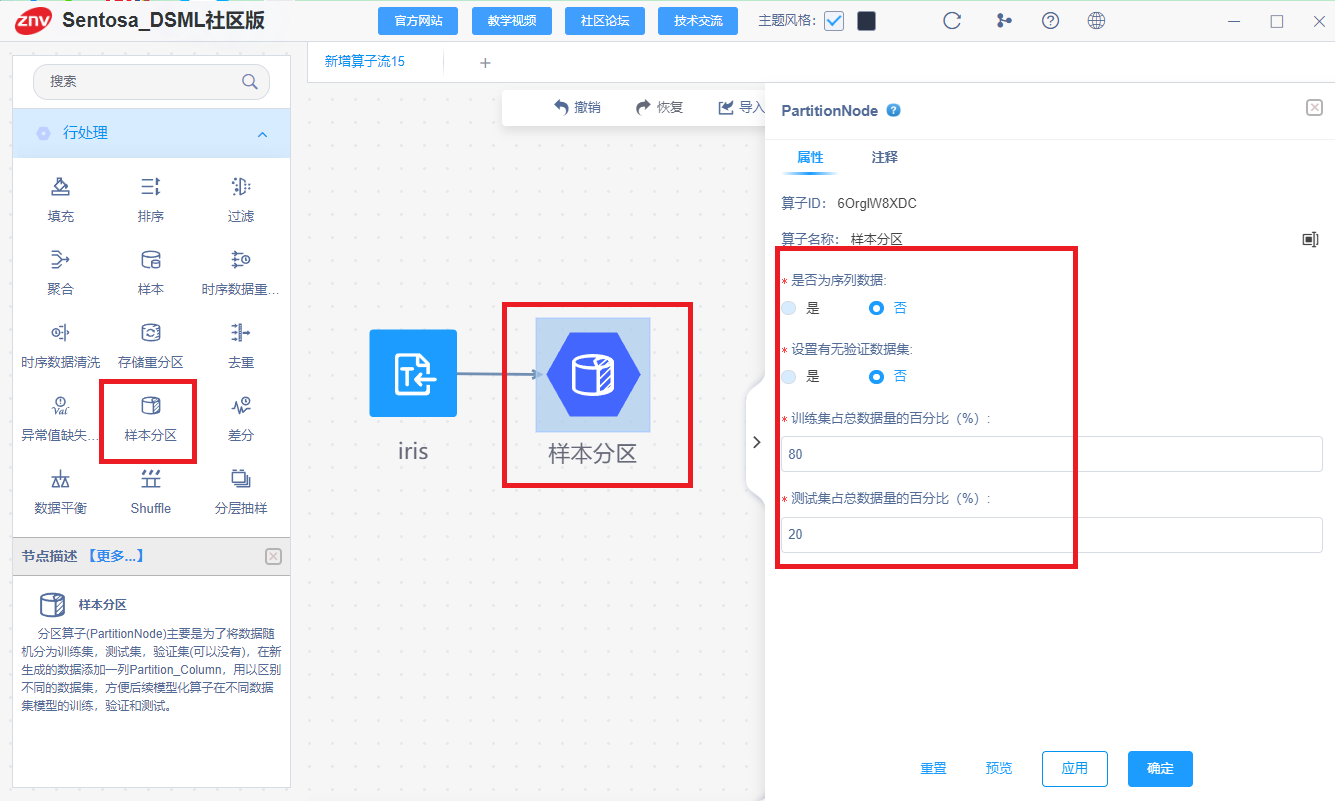Screen dimensions: 1335x801
Task: Select the 去重 (deduplicate) operator icon
Action: 240,333
